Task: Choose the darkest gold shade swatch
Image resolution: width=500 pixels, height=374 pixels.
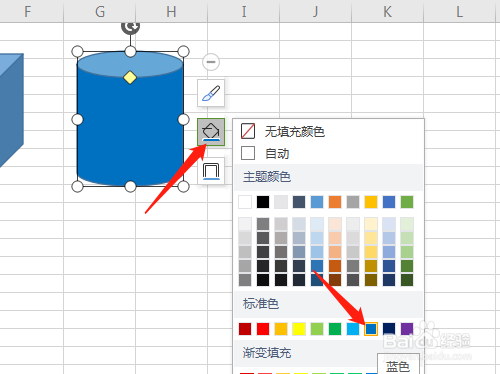Action: (x=371, y=280)
